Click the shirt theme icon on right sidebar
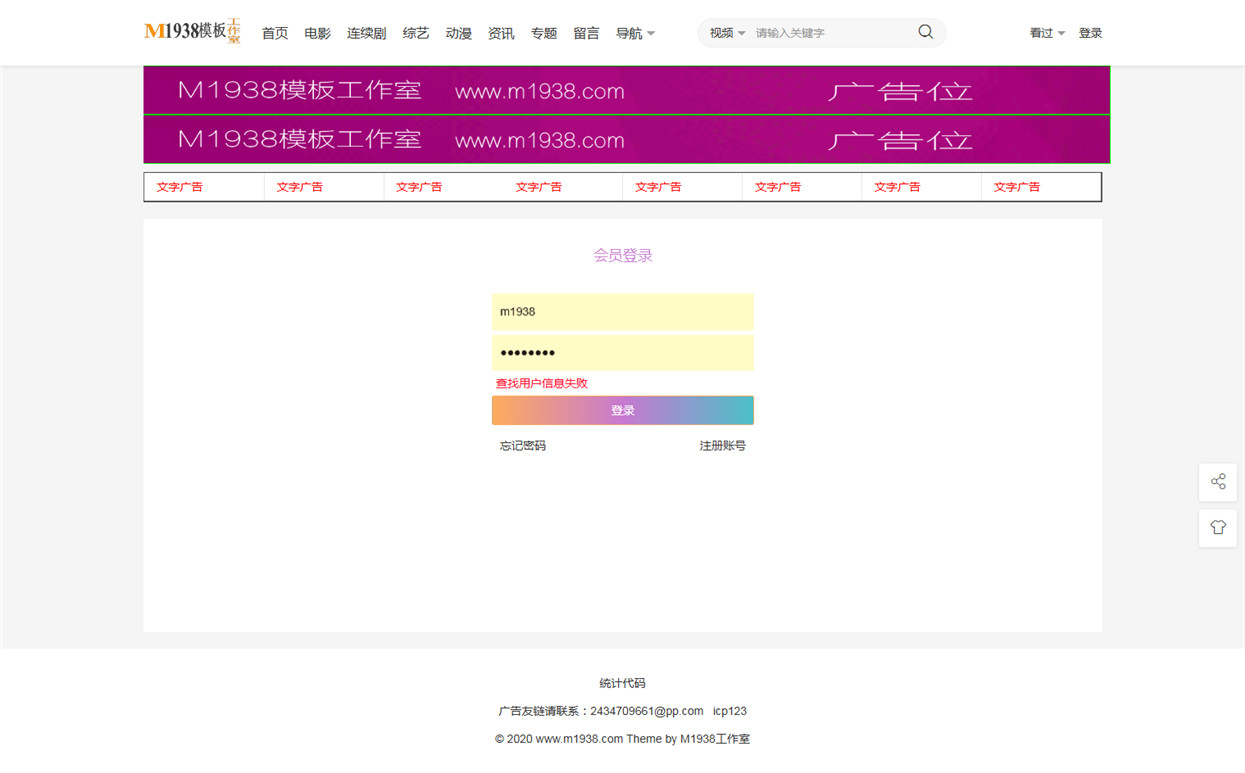The image size is (1245, 773). [x=1218, y=528]
